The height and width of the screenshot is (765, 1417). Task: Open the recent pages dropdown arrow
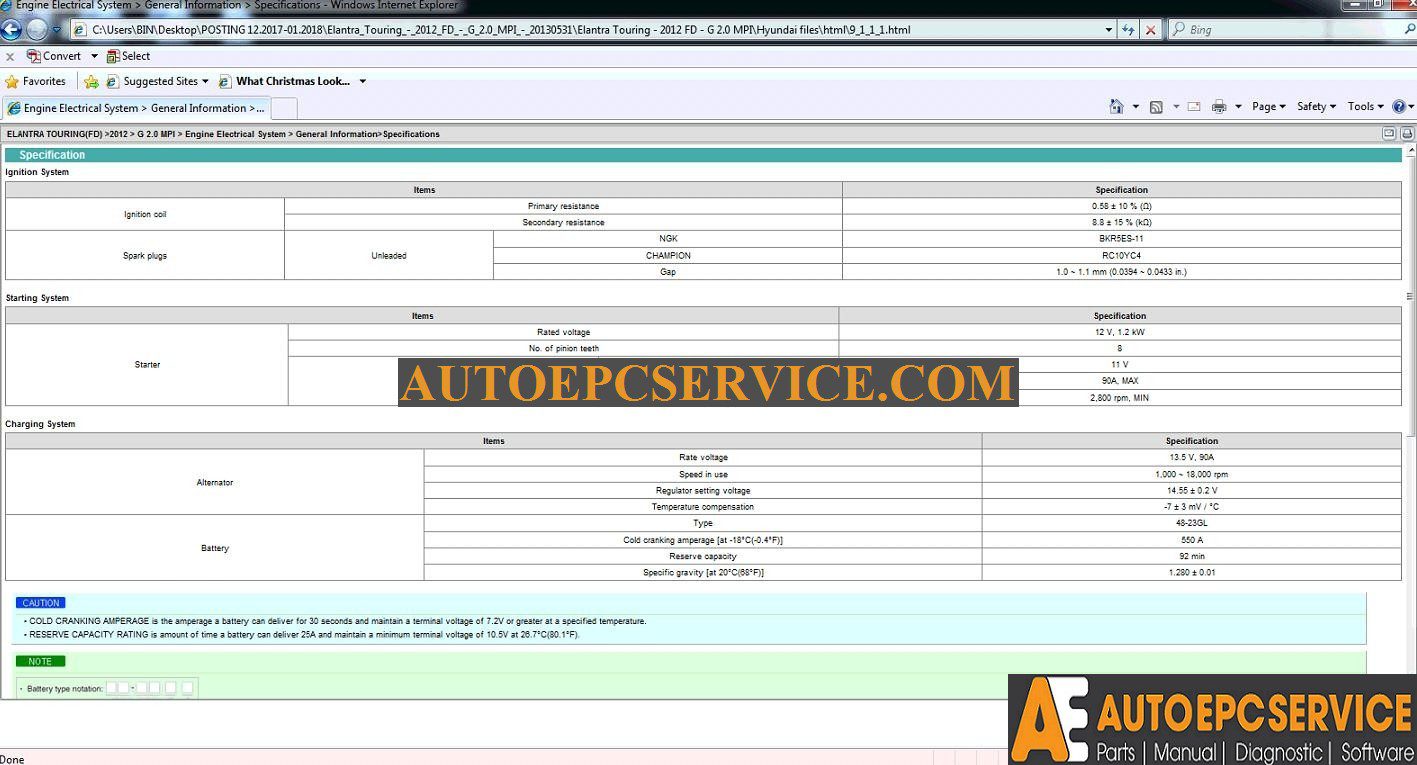(55, 30)
